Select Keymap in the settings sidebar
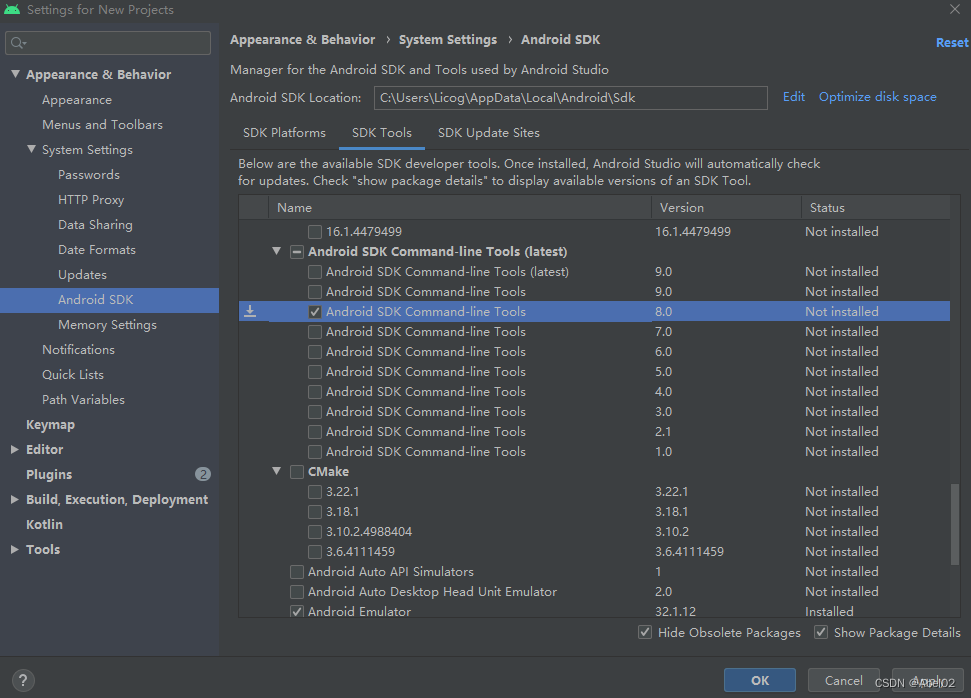This screenshot has height=698, width=971. [48, 424]
